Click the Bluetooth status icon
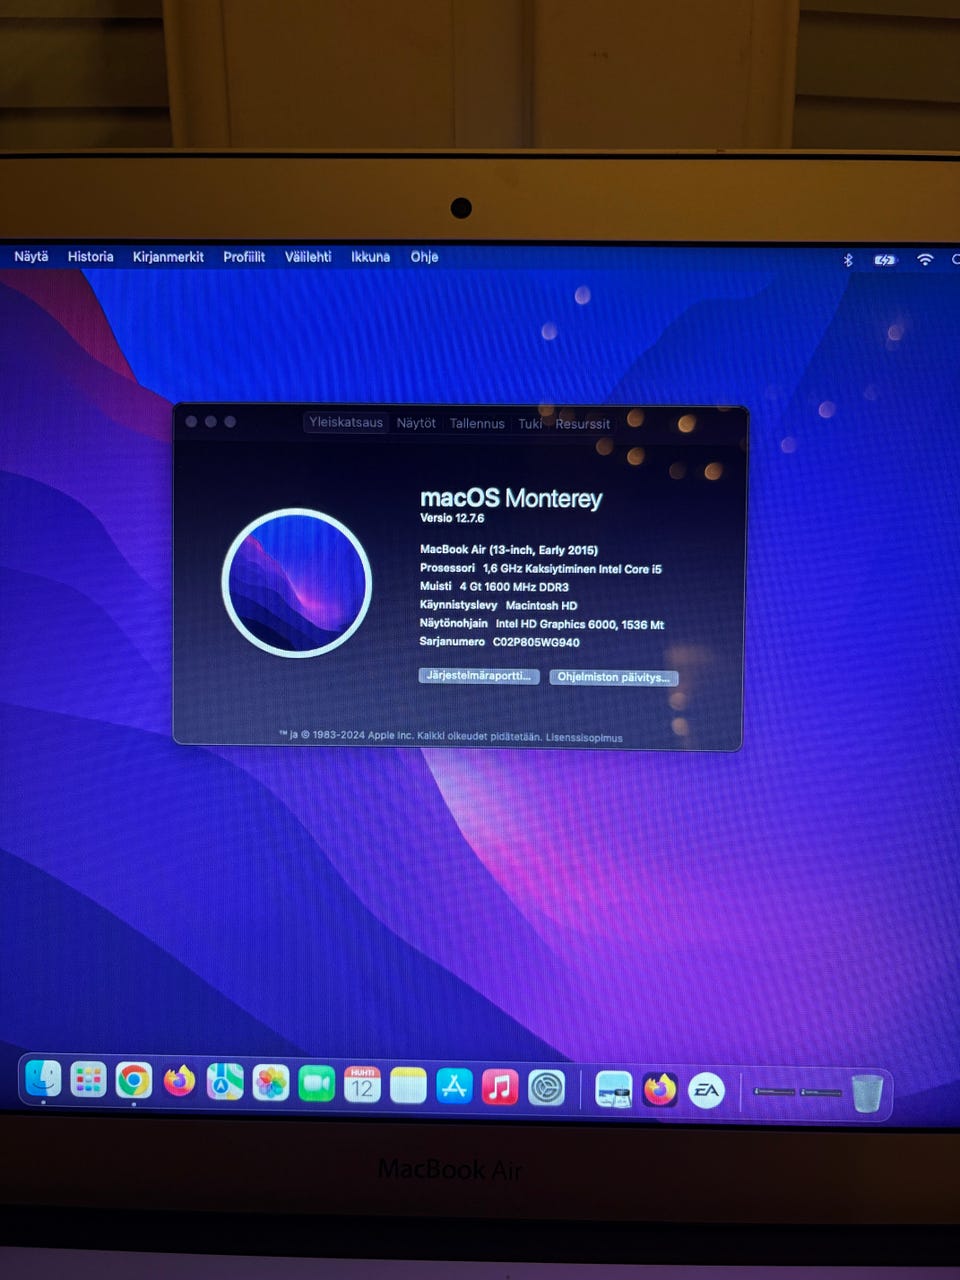Viewport: 960px width, 1280px height. (x=848, y=260)
